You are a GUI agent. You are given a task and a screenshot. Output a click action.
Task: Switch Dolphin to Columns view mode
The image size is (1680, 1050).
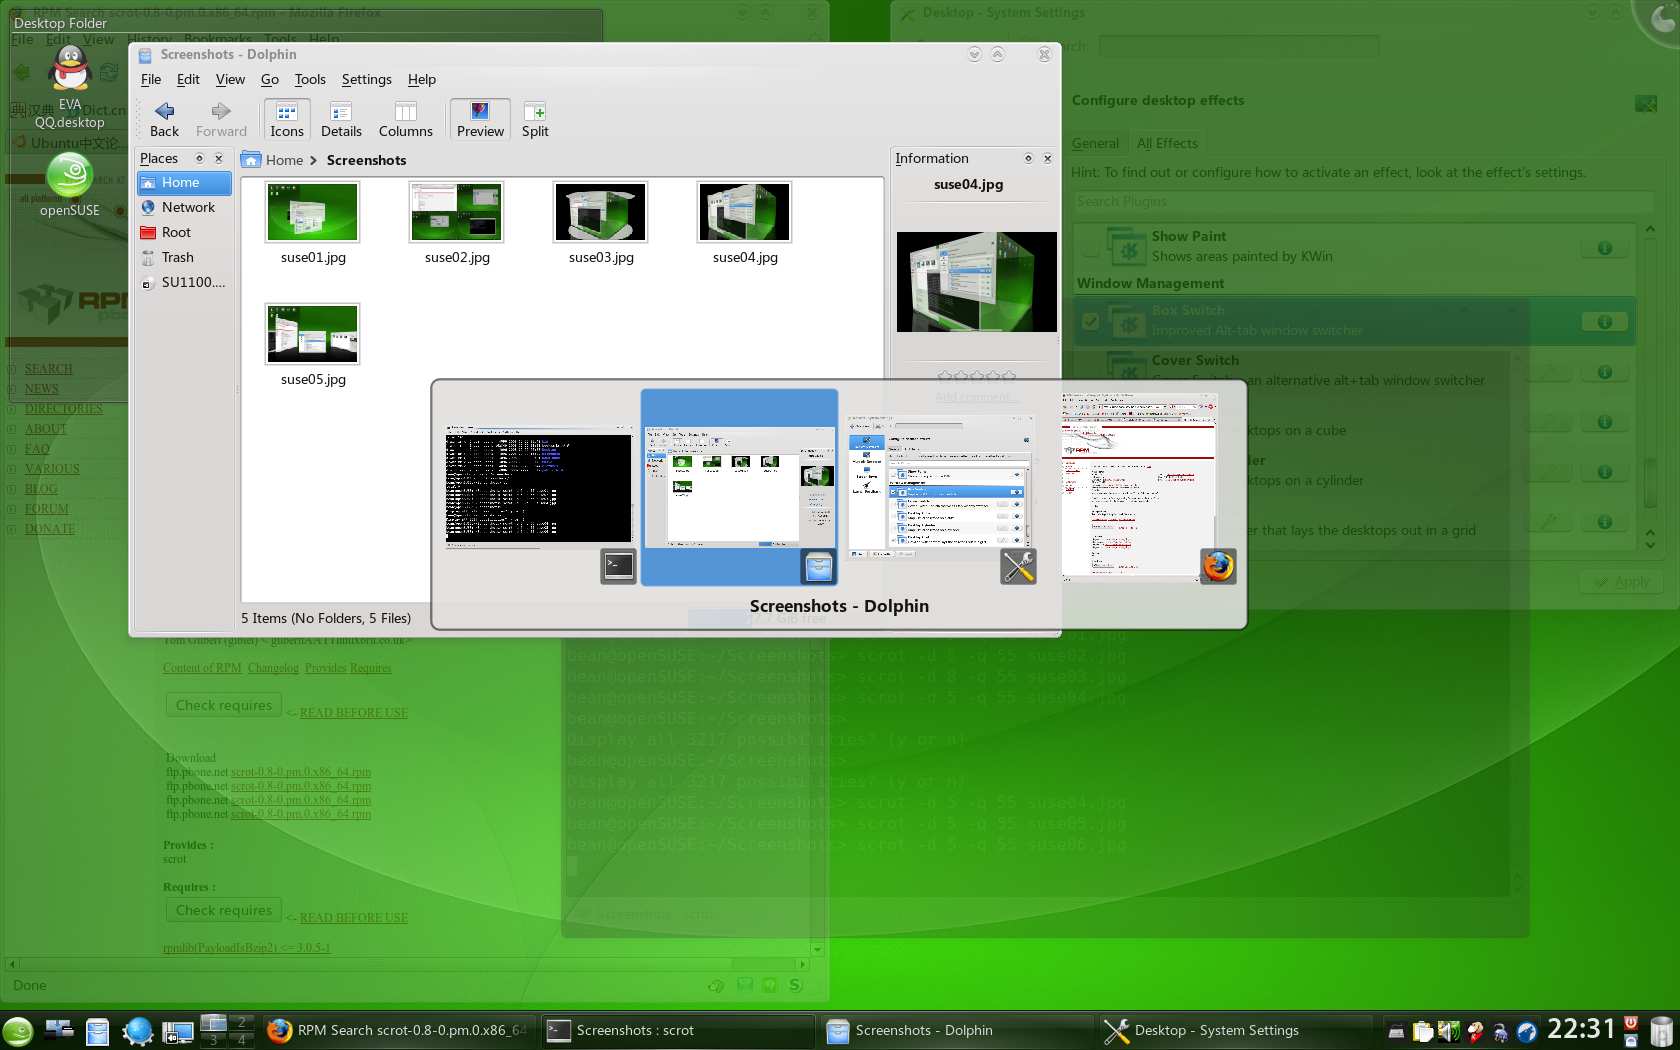pyautogui.click(x=405, y=119)
